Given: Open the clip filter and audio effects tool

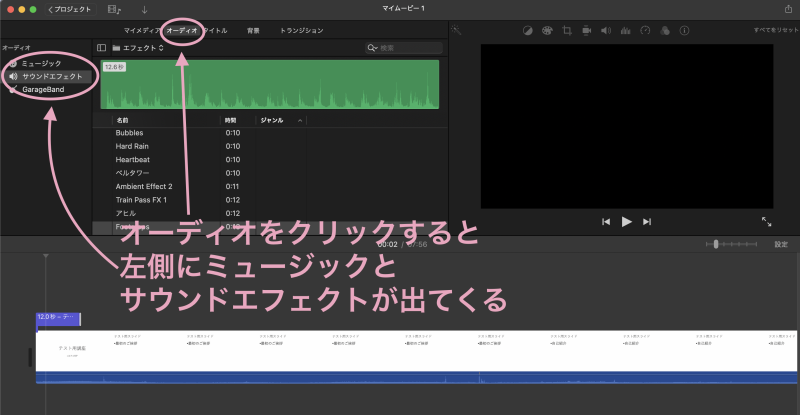Looking at the screenshot, I should click(x=665, y=31).
